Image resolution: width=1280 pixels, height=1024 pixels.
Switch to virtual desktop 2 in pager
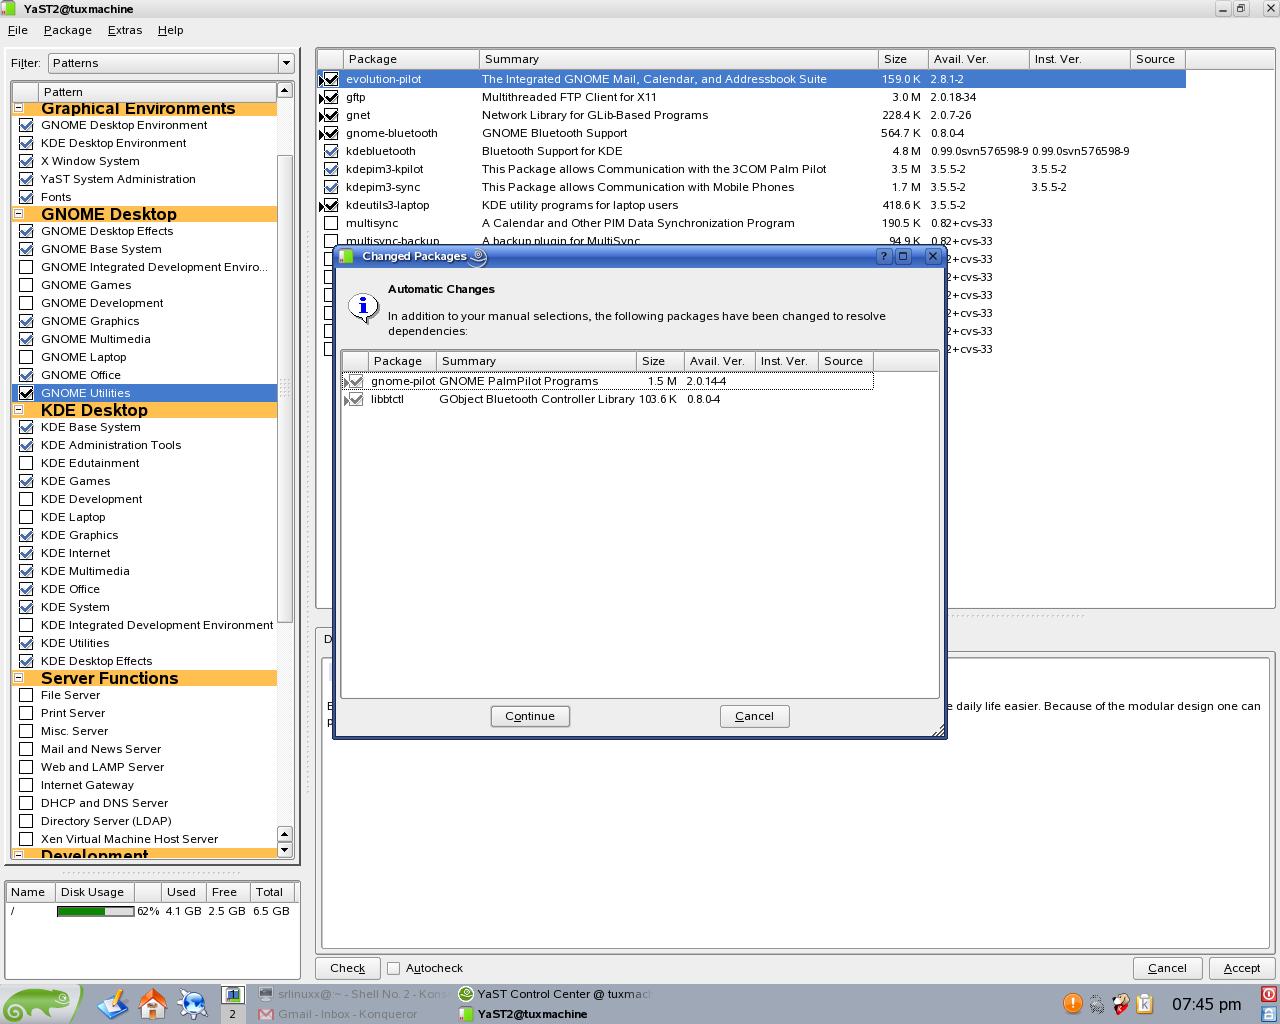coord(232,1013)
